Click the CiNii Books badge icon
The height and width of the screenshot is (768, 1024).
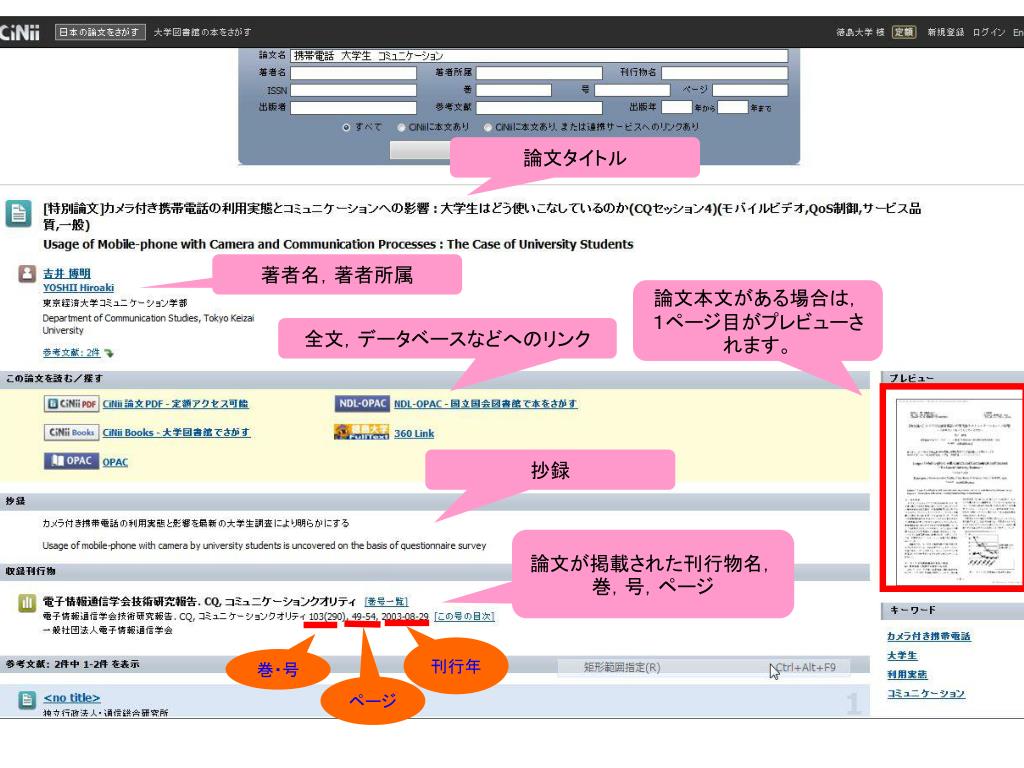point(71,432)
